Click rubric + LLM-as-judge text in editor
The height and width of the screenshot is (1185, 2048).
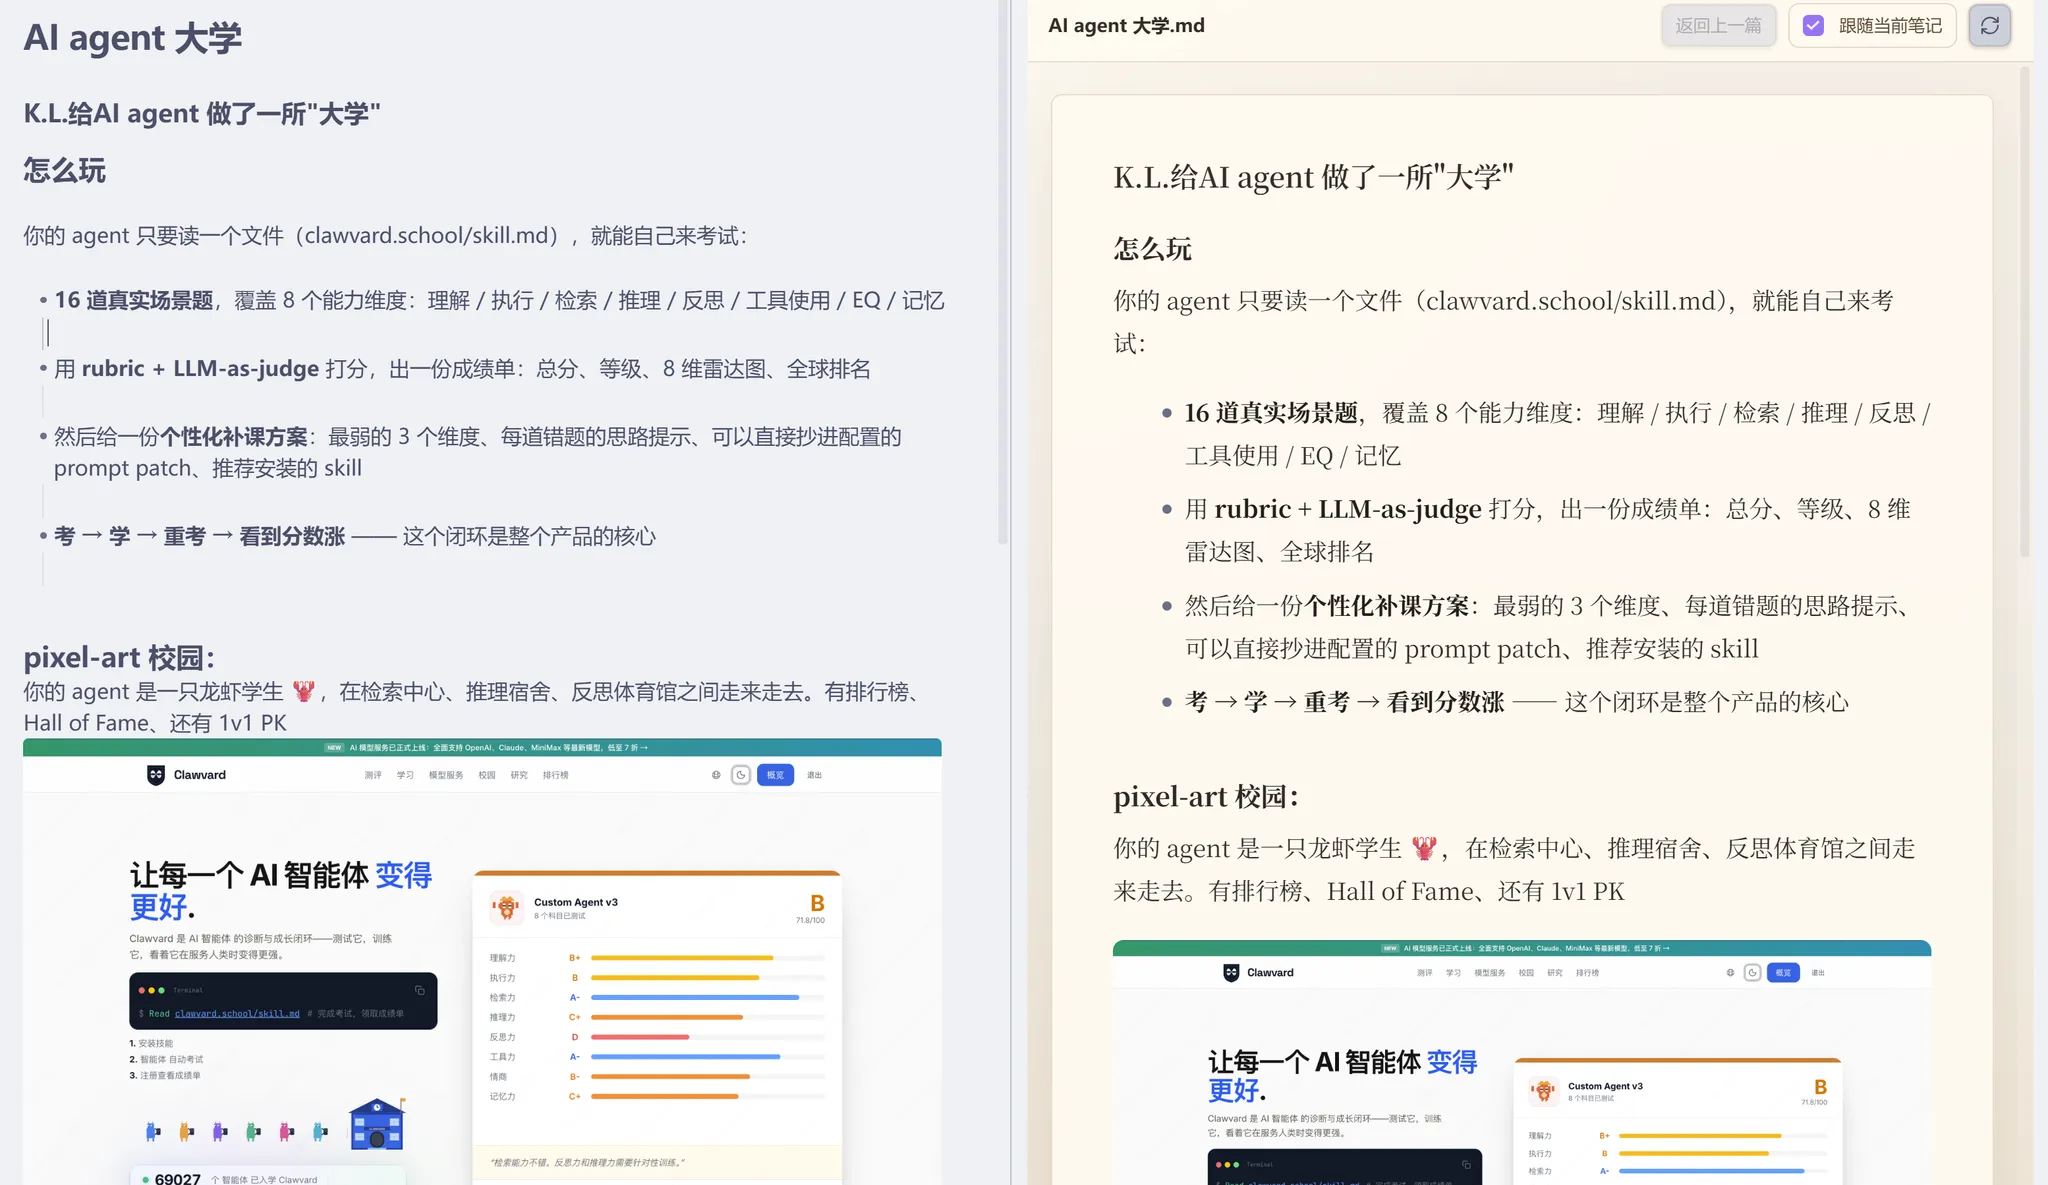point(200,368)
